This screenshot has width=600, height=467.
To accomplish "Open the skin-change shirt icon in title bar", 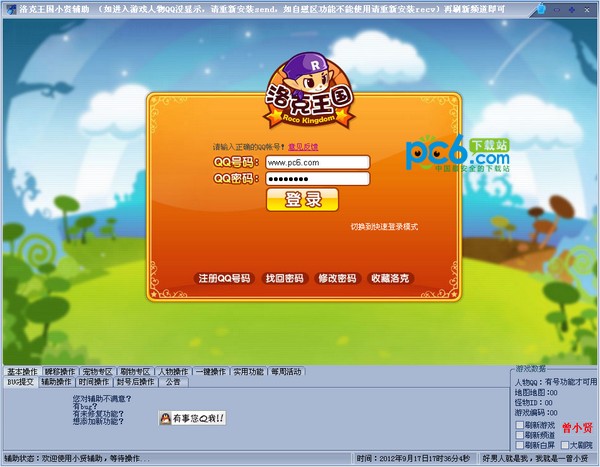I will pos(541,8).
